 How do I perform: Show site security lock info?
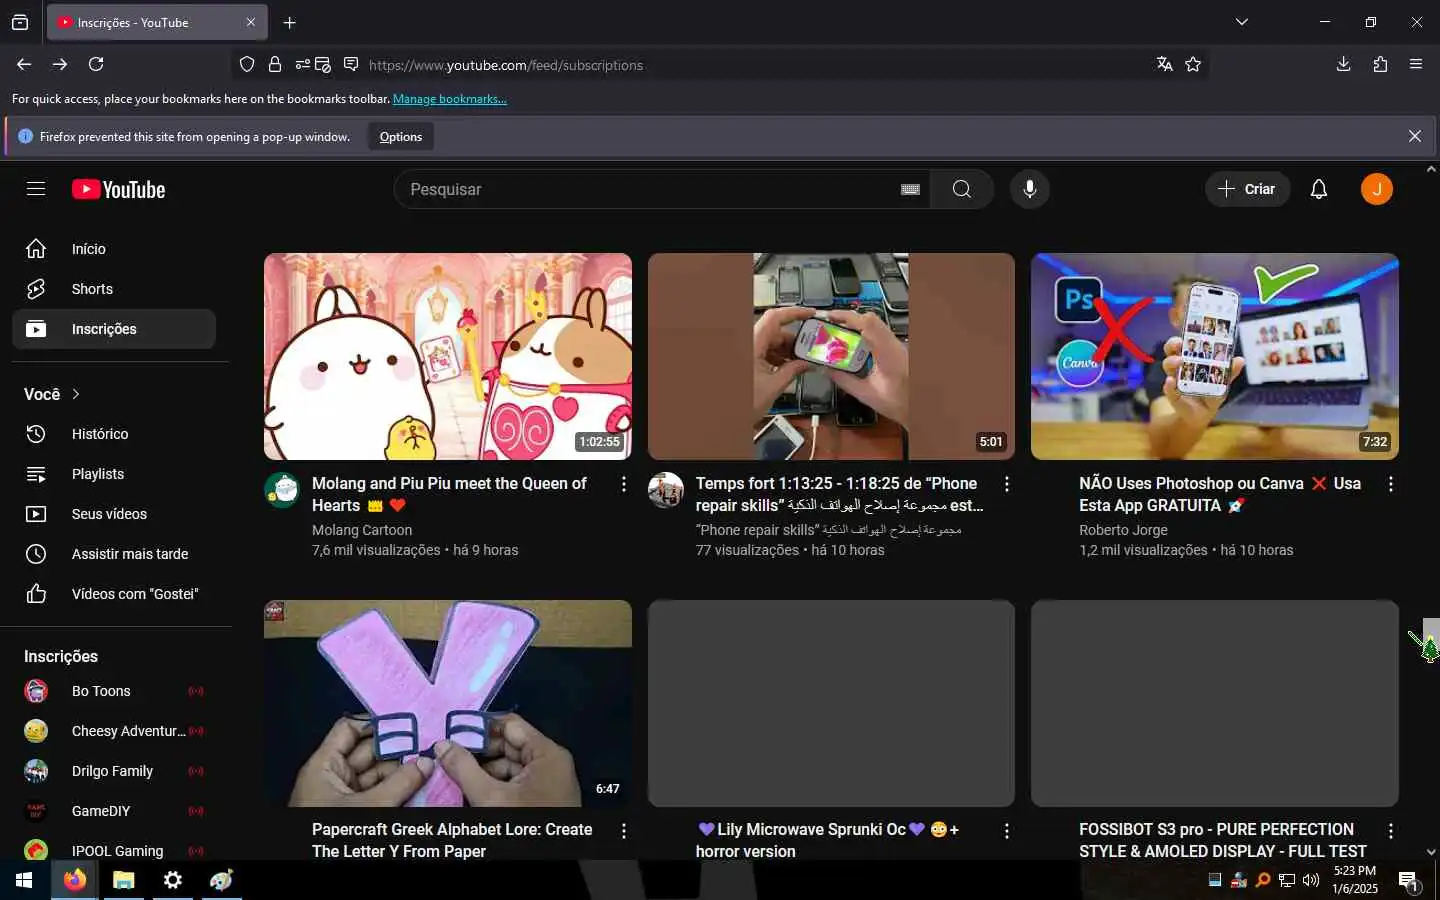[275, 64]
